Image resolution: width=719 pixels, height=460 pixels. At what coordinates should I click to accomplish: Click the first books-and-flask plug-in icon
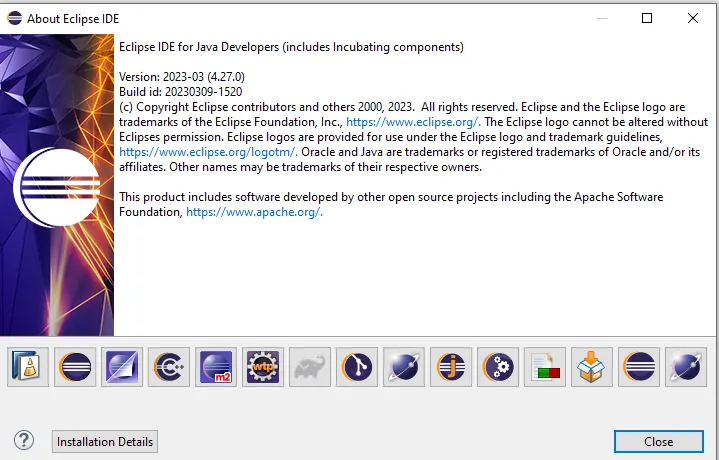click(28, 368)
